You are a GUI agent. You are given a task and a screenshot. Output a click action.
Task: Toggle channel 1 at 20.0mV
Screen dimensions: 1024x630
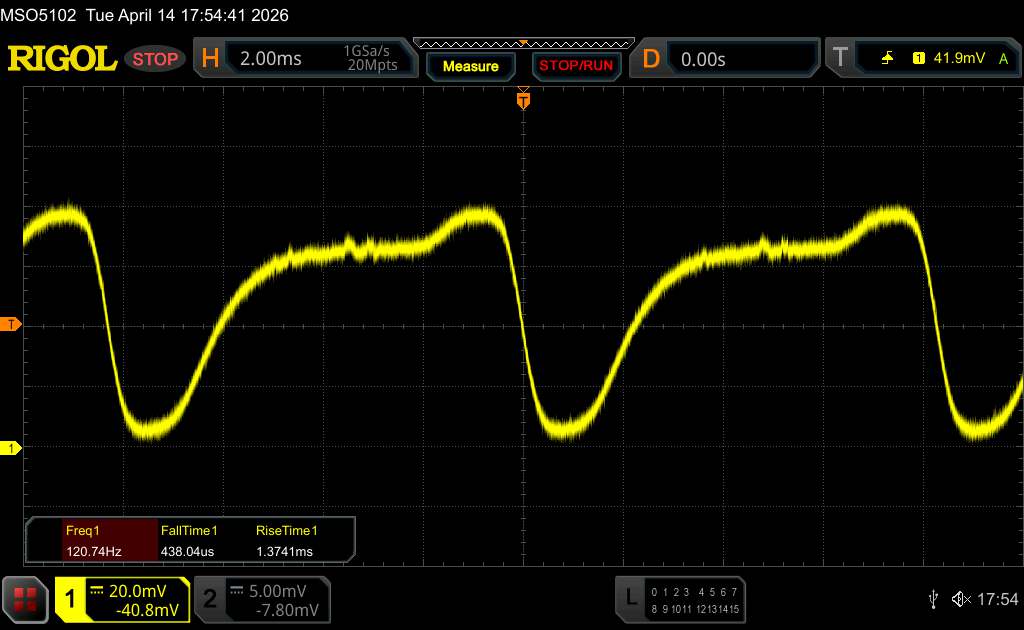122,598
